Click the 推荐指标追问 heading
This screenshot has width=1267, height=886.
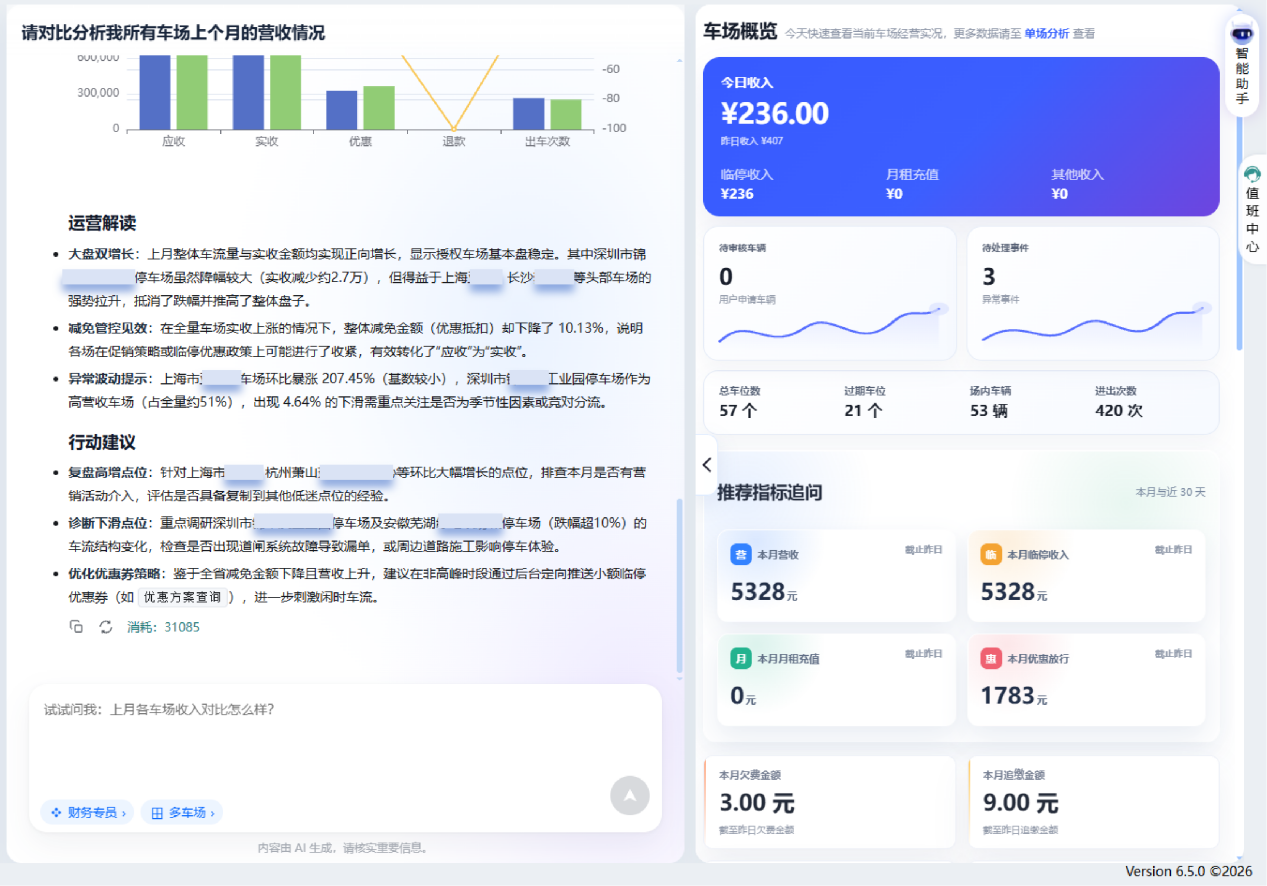770,492
